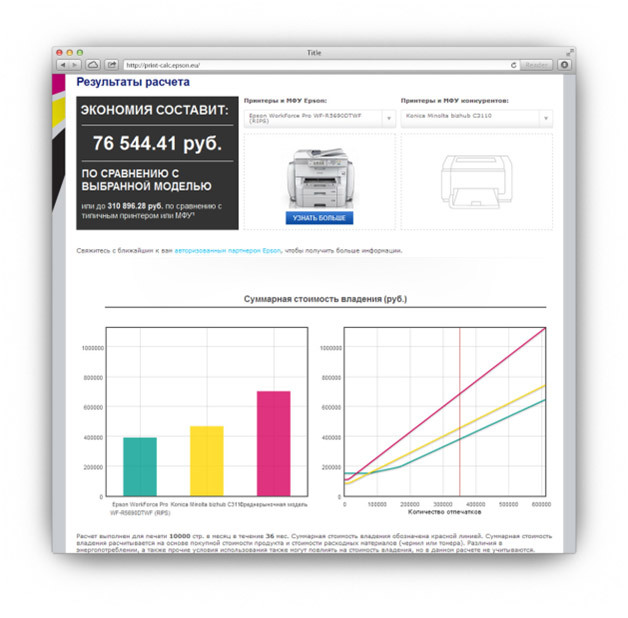Click the red vertical marker line in chart

point(460,412)
